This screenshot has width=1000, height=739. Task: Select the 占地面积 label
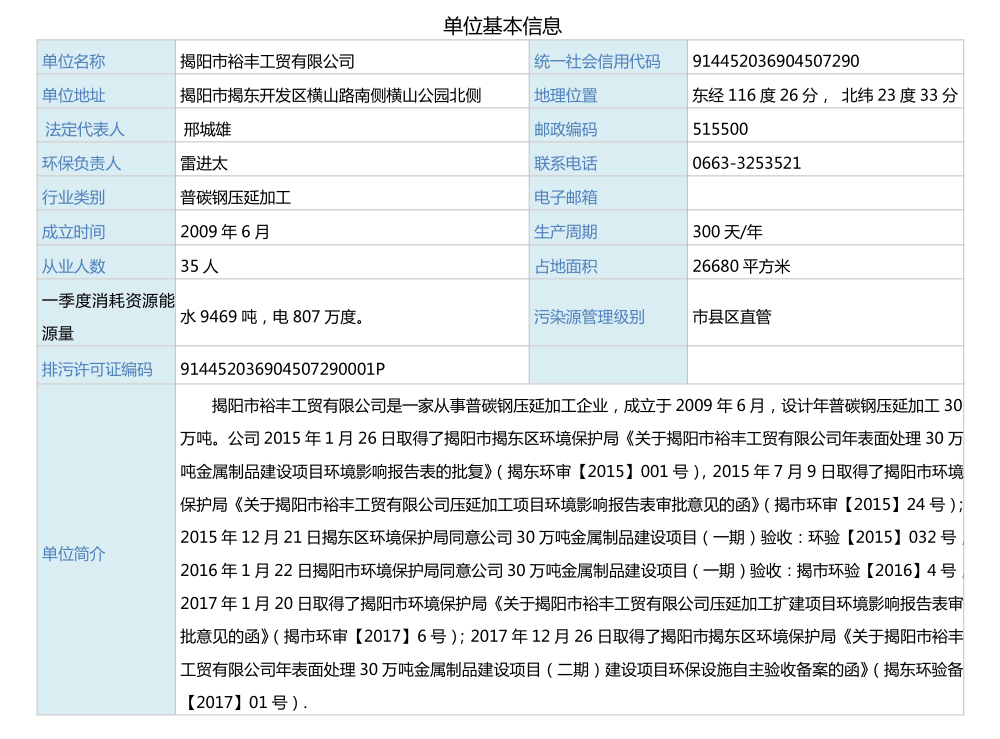[566, 267]
